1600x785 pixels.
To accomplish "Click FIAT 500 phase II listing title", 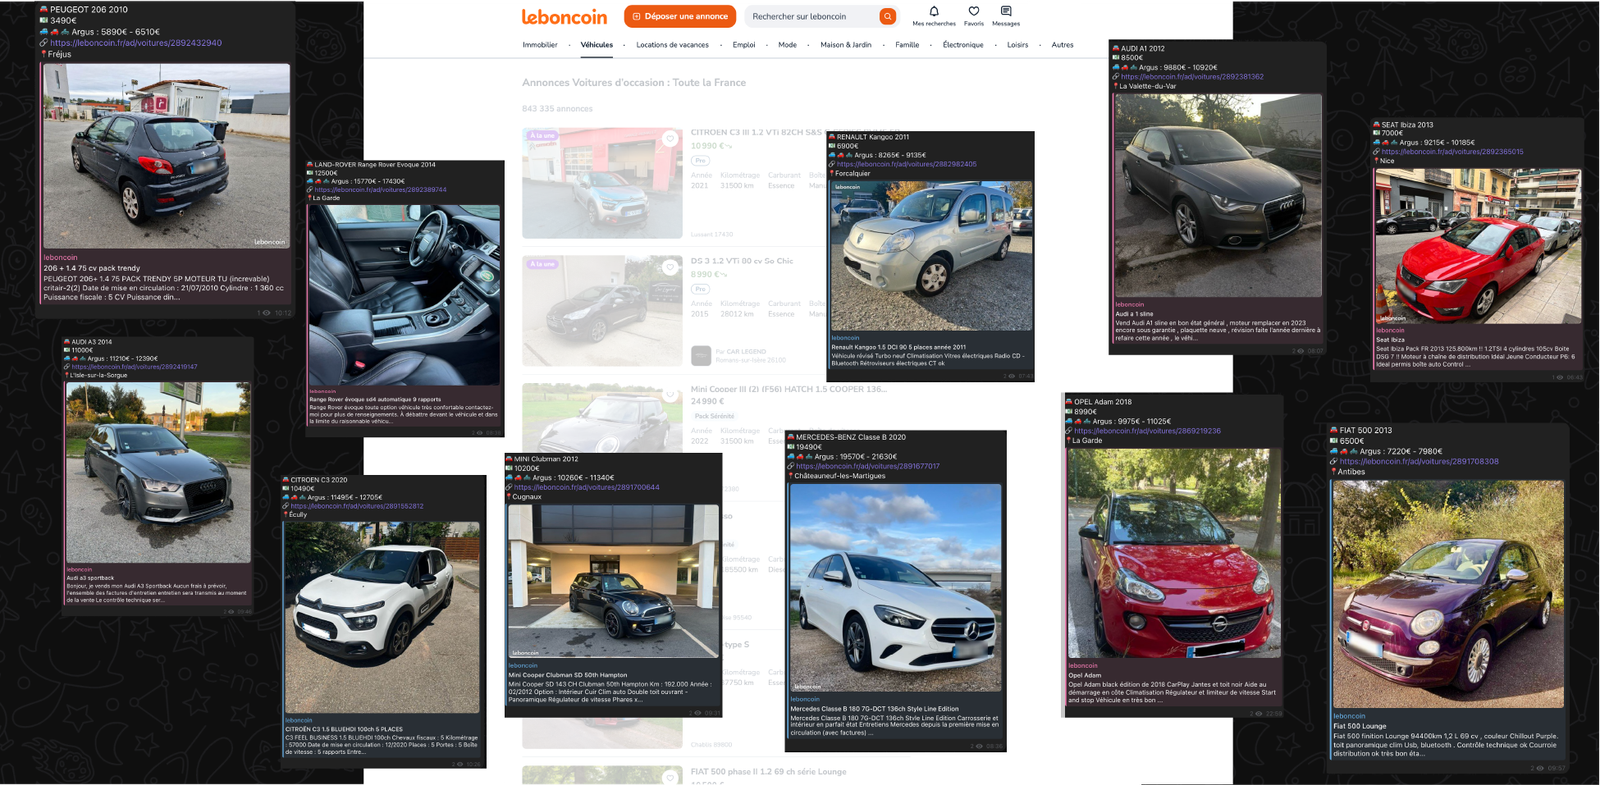I will 768,772.
